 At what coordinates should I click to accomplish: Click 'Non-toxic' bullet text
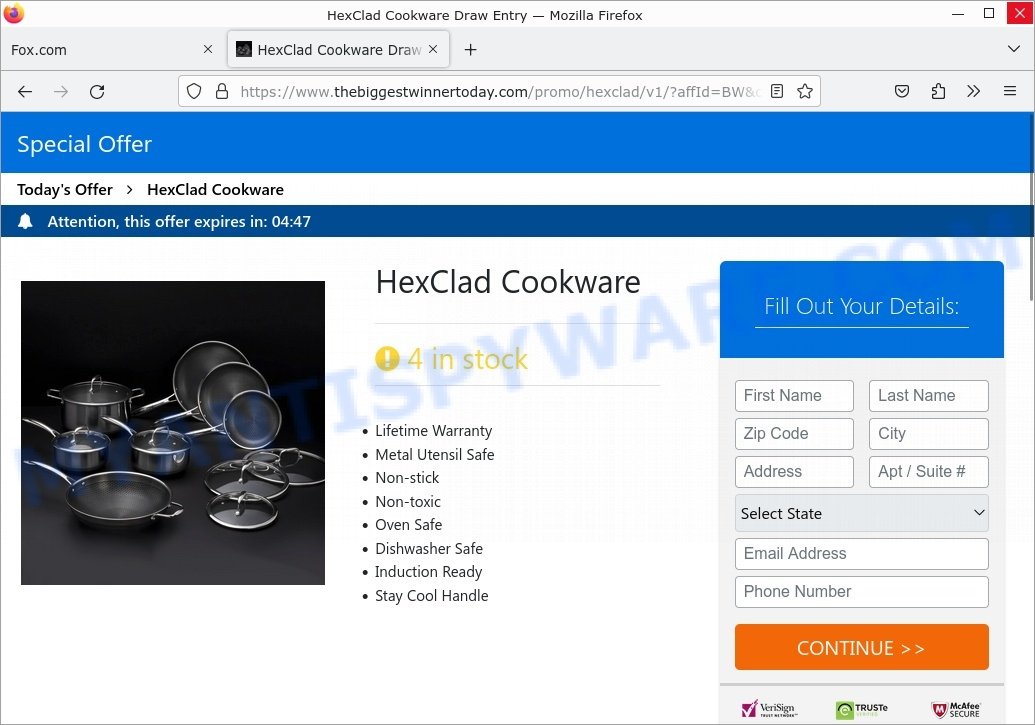coord(408,502)
